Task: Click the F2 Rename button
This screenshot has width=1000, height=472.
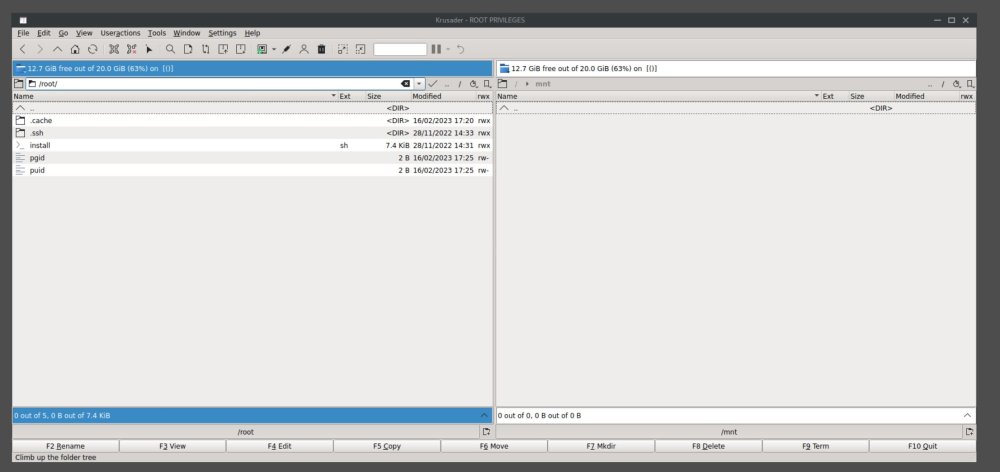Action: pyautogui.click(x=66, y=446)
